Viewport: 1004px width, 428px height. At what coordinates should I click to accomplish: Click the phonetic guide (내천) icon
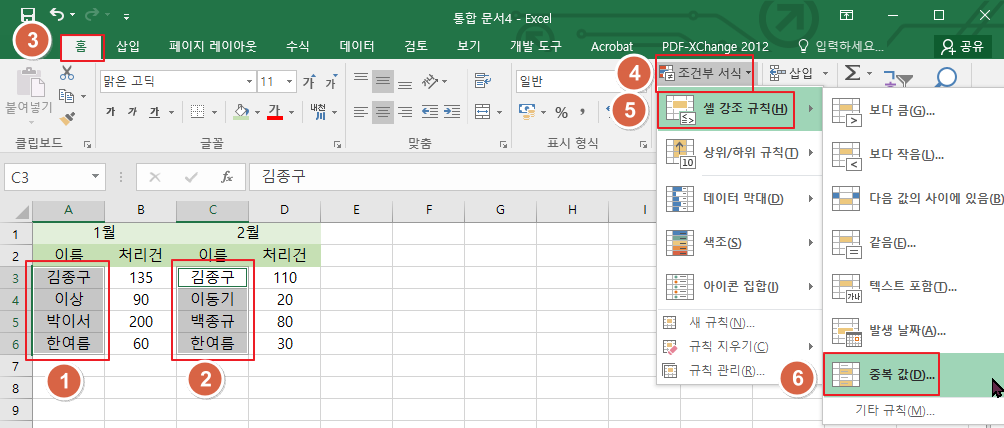318,112
